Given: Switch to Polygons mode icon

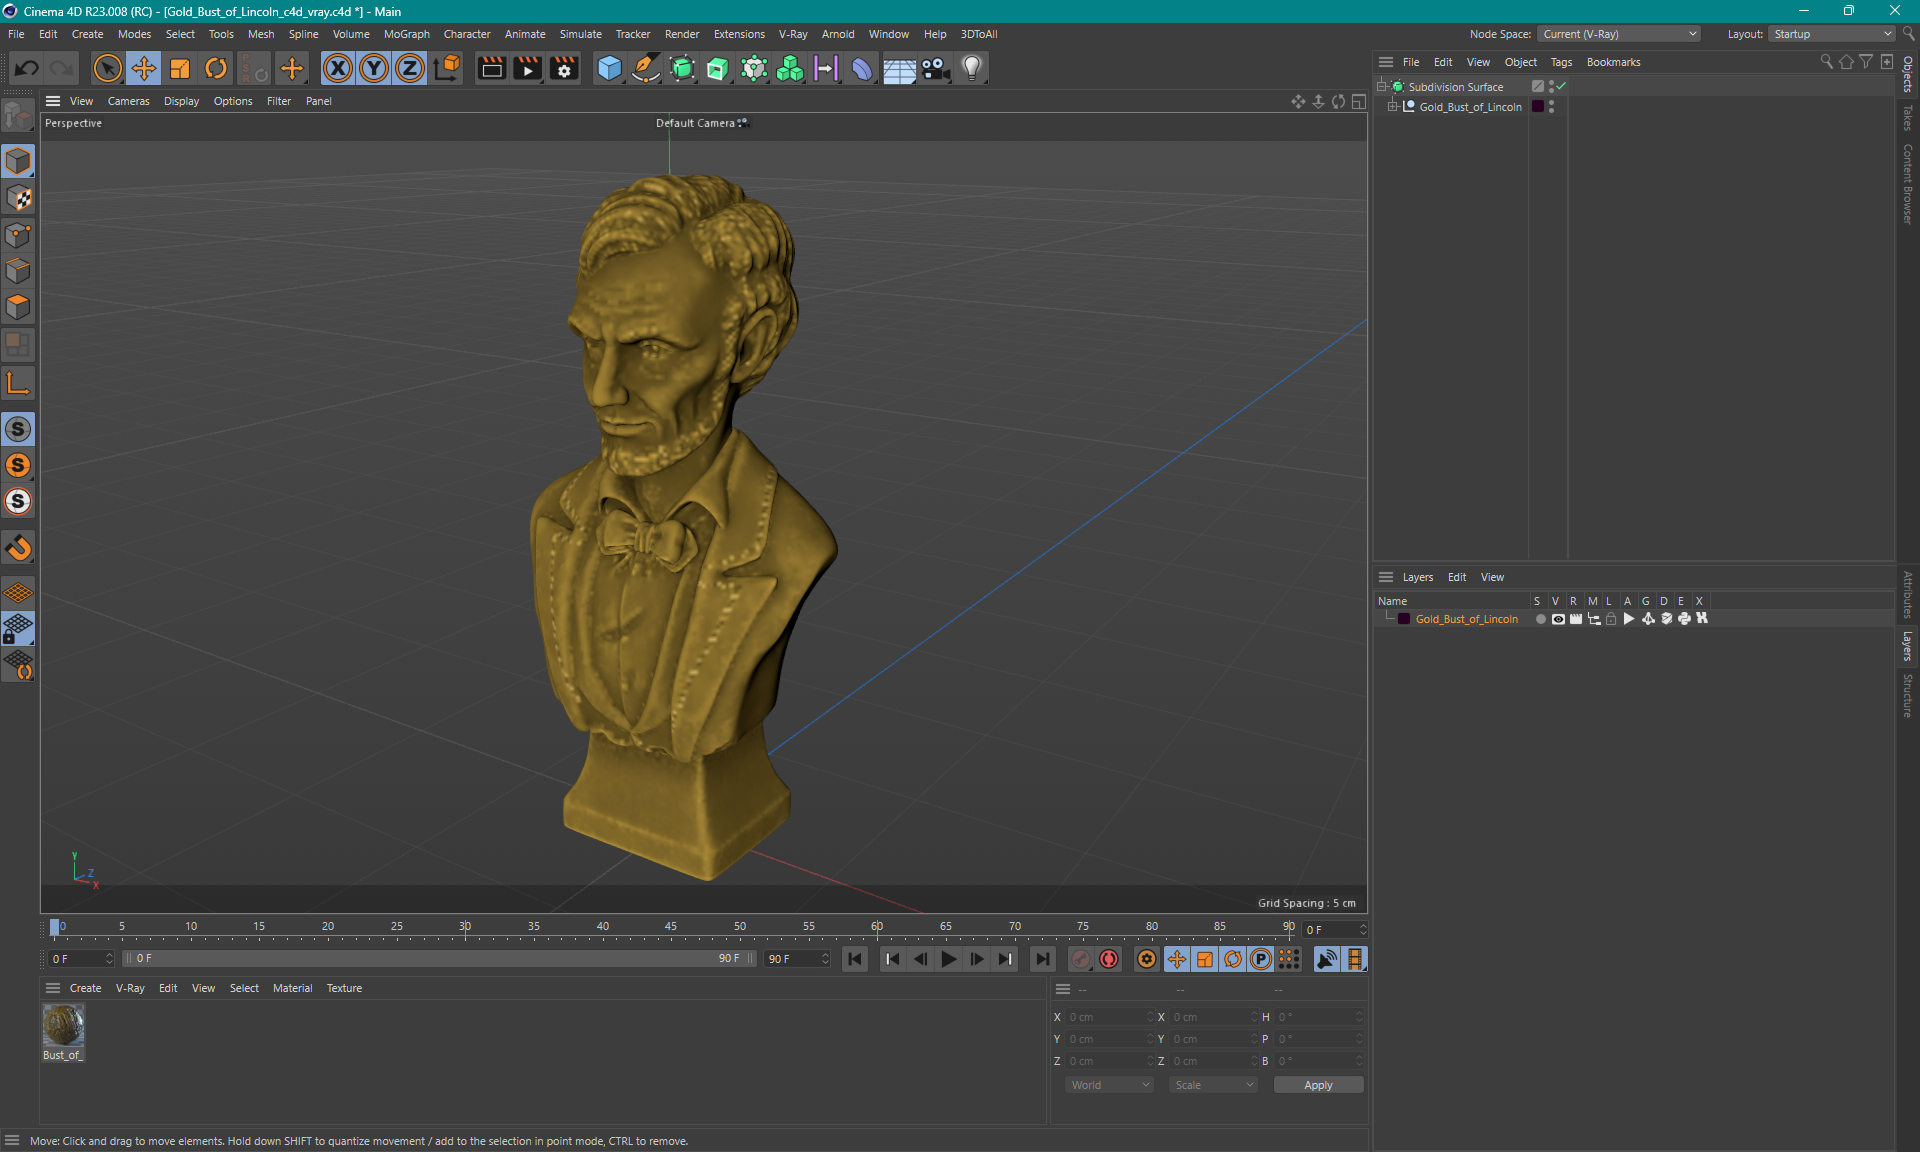Looking at the screenshot, I should (x=18, y=307).
